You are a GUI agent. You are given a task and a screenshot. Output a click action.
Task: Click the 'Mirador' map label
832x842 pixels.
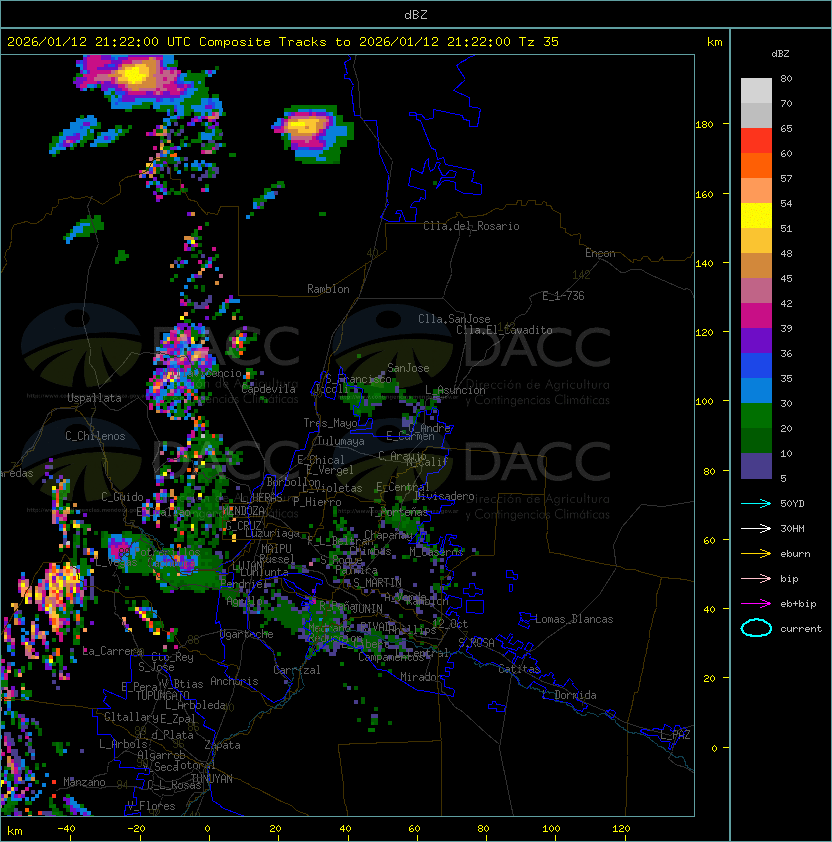tap(422, 677)
